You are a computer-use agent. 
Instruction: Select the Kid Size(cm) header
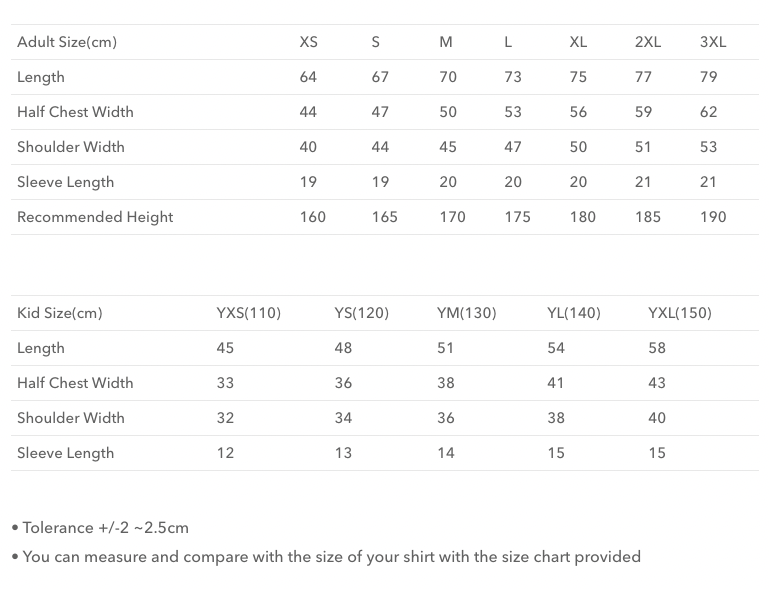pyautogui.click(x=60, y=313)
